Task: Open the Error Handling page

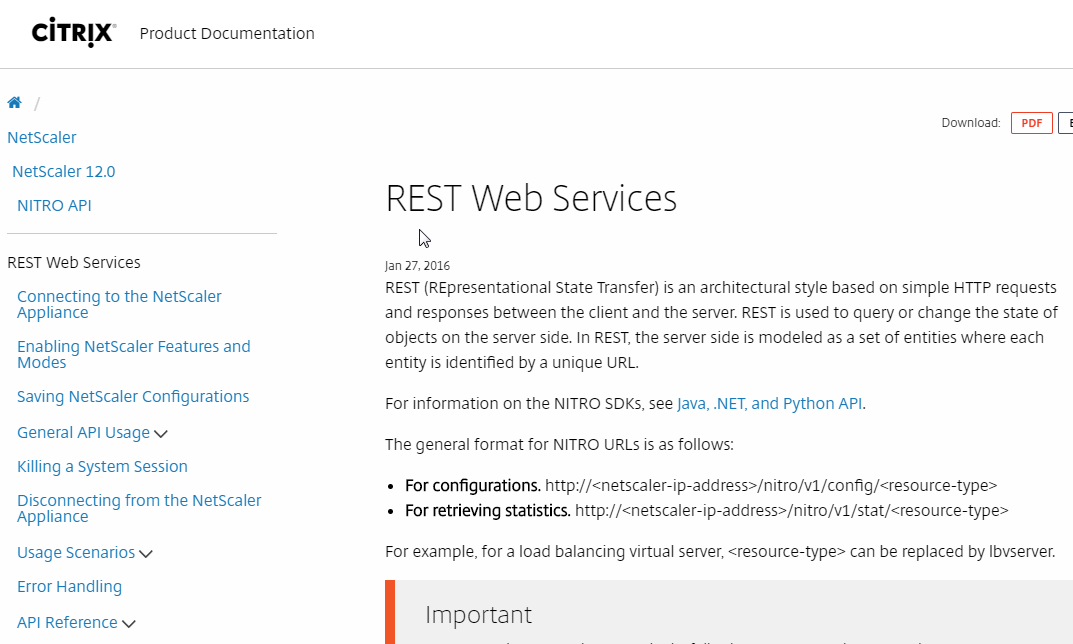Action: (x=69, y=587)
